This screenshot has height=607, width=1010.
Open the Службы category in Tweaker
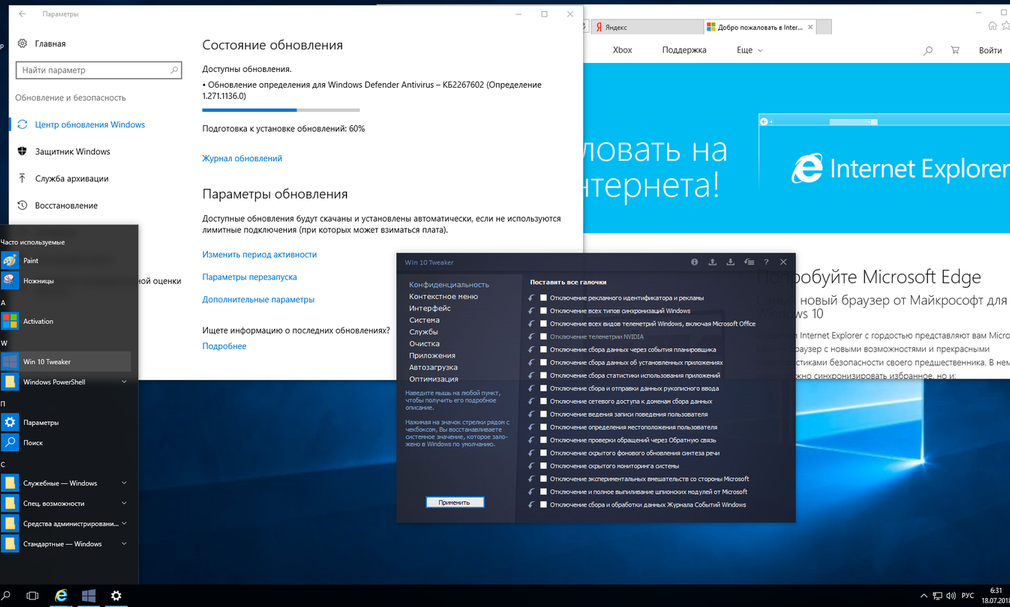coord(423,332)
